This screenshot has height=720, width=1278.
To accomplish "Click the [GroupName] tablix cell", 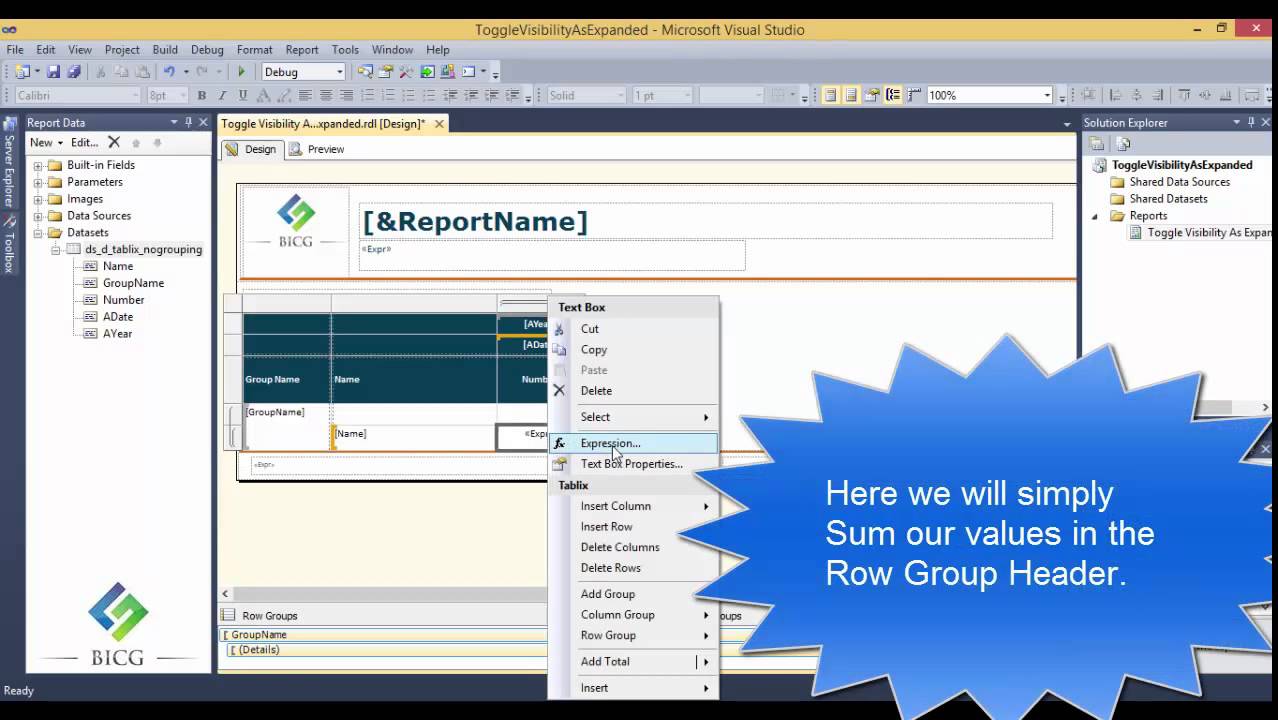I will [x=287, y=412].
